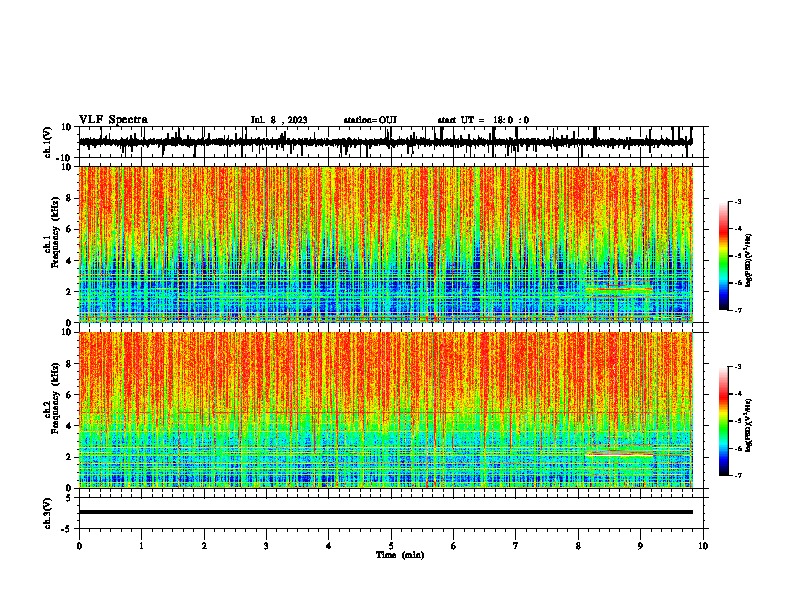This screenshot has width=792, height=612.
Task: Click the -7 value below ch.2 colorbar
Action: (738, 475)
